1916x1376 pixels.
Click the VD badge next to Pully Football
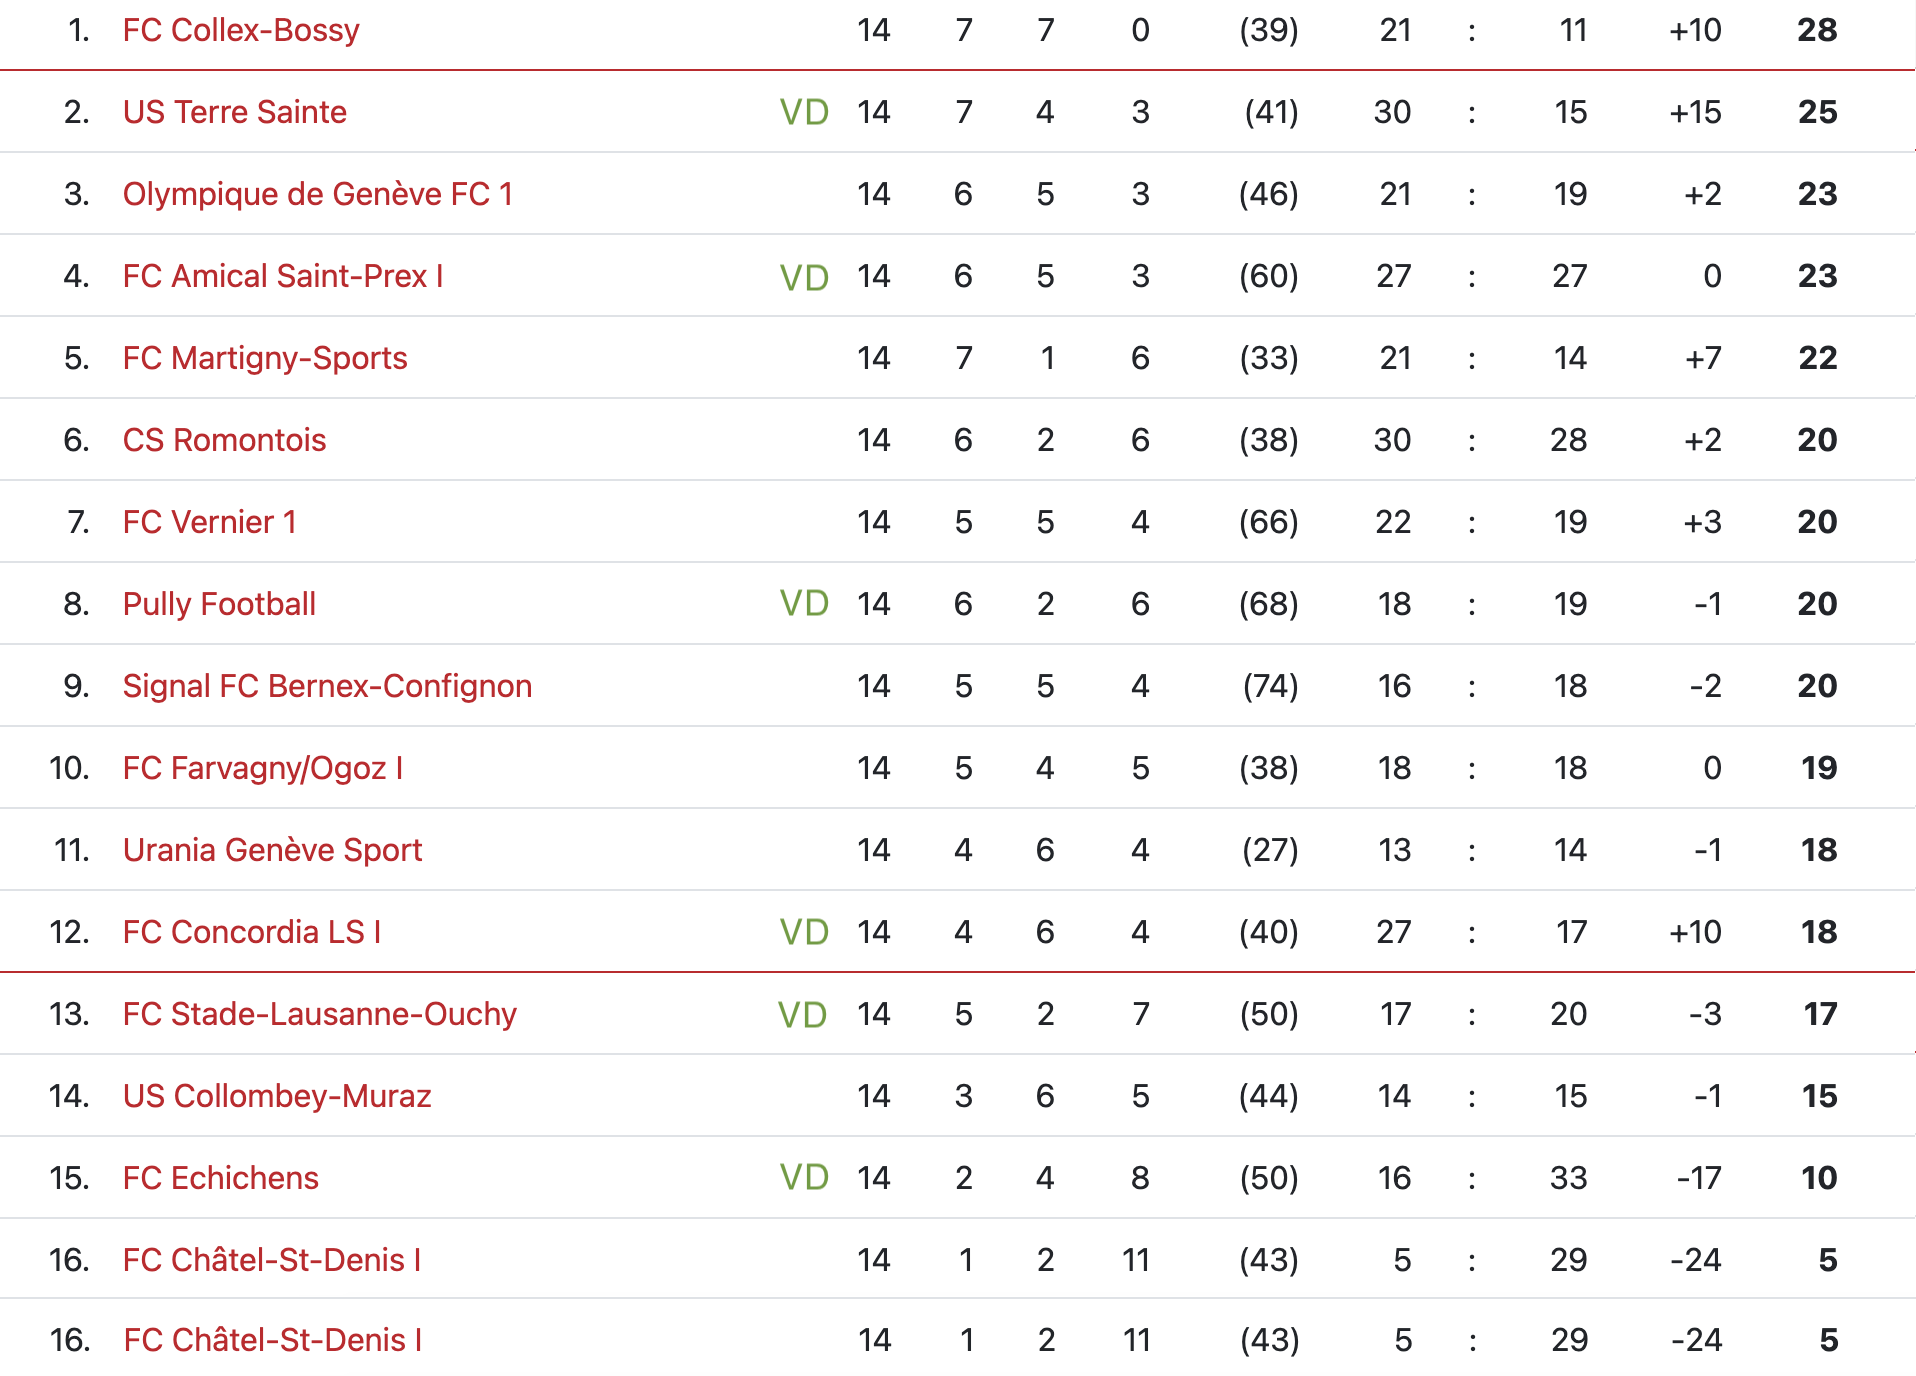point(804,603)
